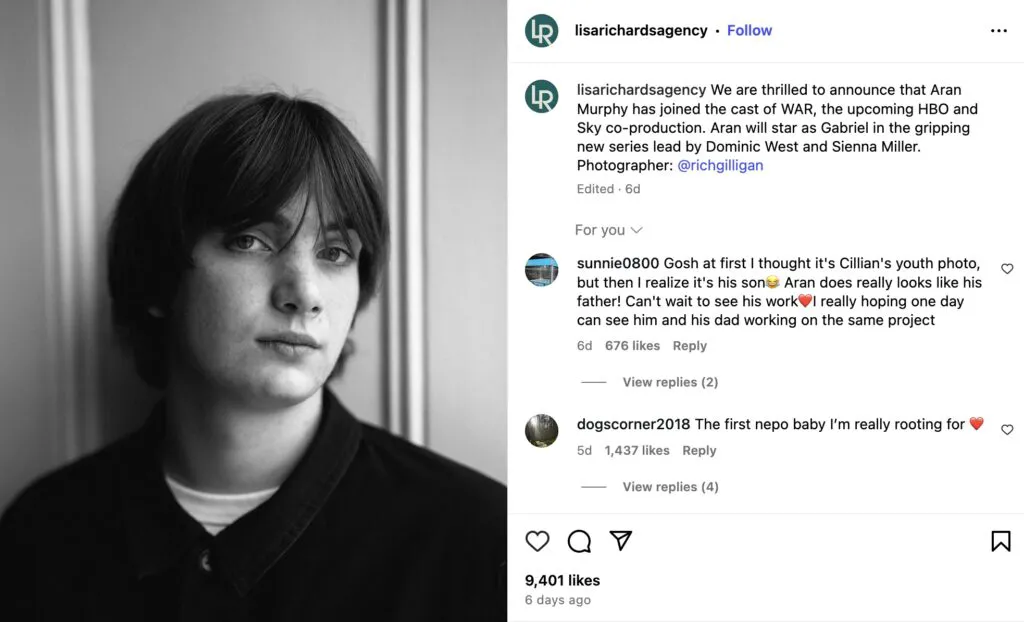Viewport: 1024px width, 622px height.
Task: Open comments via speech bubble icon
Action: 579,541
